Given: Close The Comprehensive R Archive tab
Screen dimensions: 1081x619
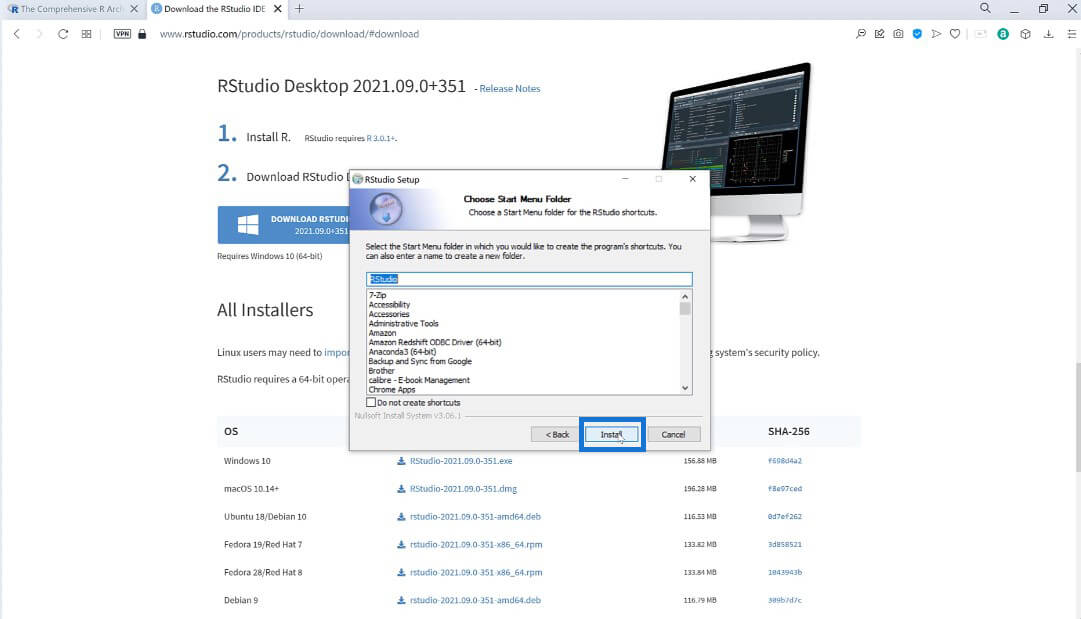Looking at the screenshot, I should 134,9.
